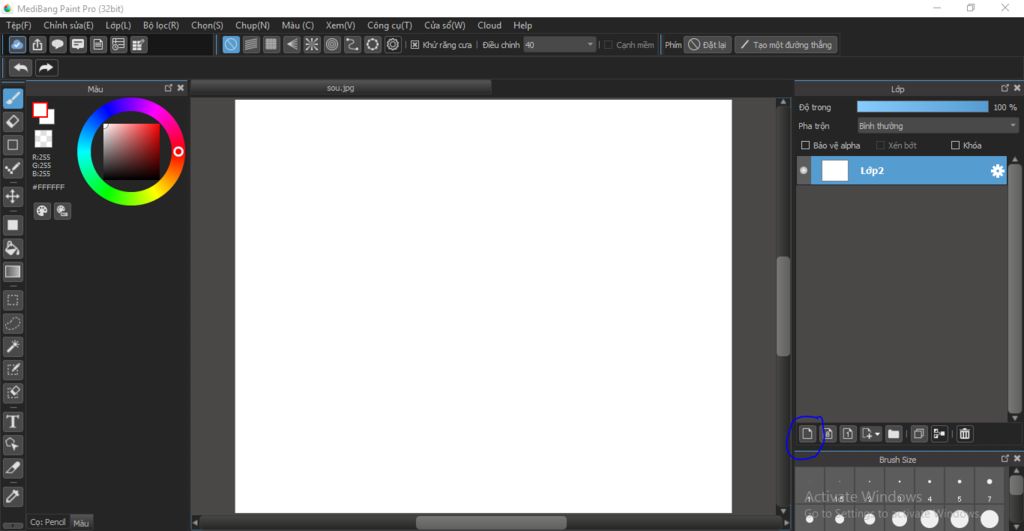Image resolution: width=1024 pixels, height=531 pixels.
Task: Select the Lớp2 layer thumbnail
Action: click(x=835, y=170)
